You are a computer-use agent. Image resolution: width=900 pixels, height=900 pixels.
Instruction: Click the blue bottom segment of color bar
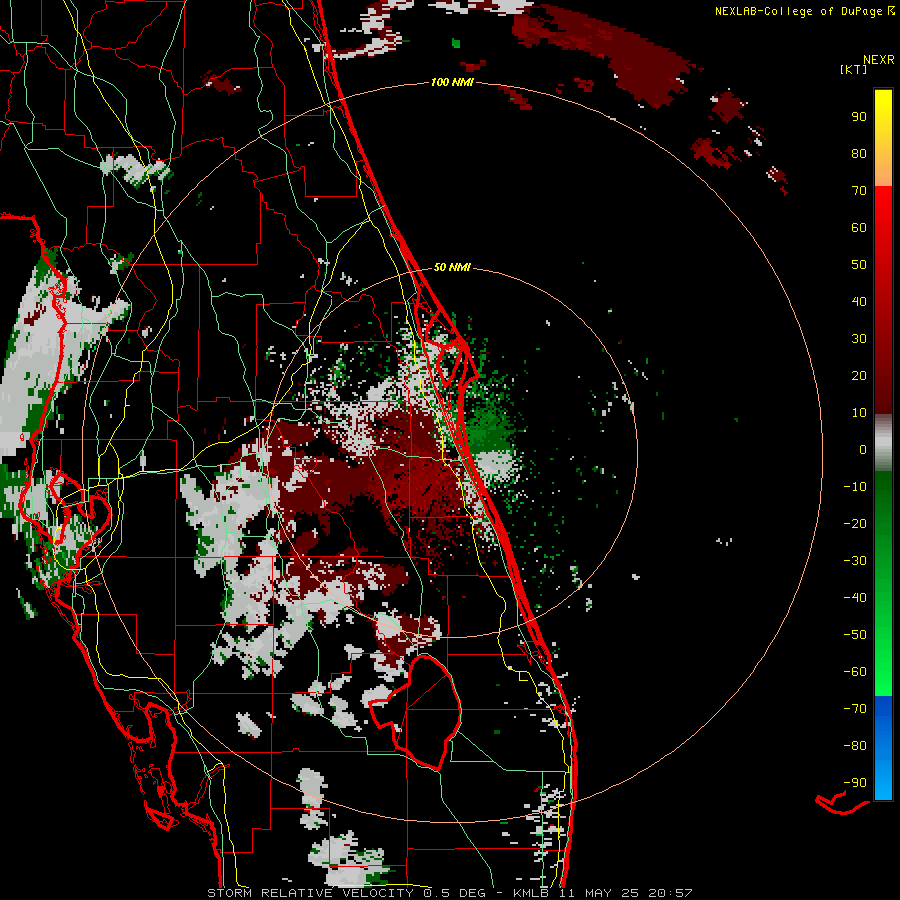pos(883,748)
